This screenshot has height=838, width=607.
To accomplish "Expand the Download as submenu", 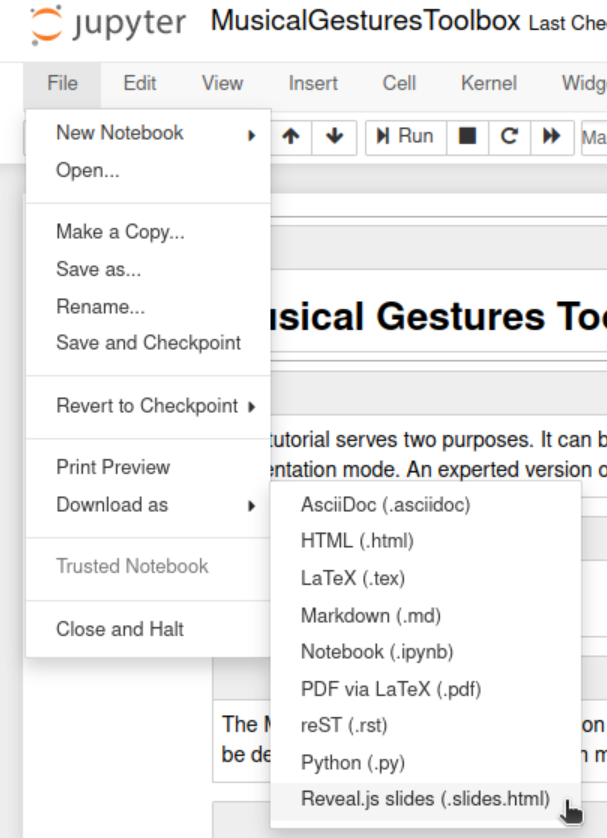I will [149, 505].
